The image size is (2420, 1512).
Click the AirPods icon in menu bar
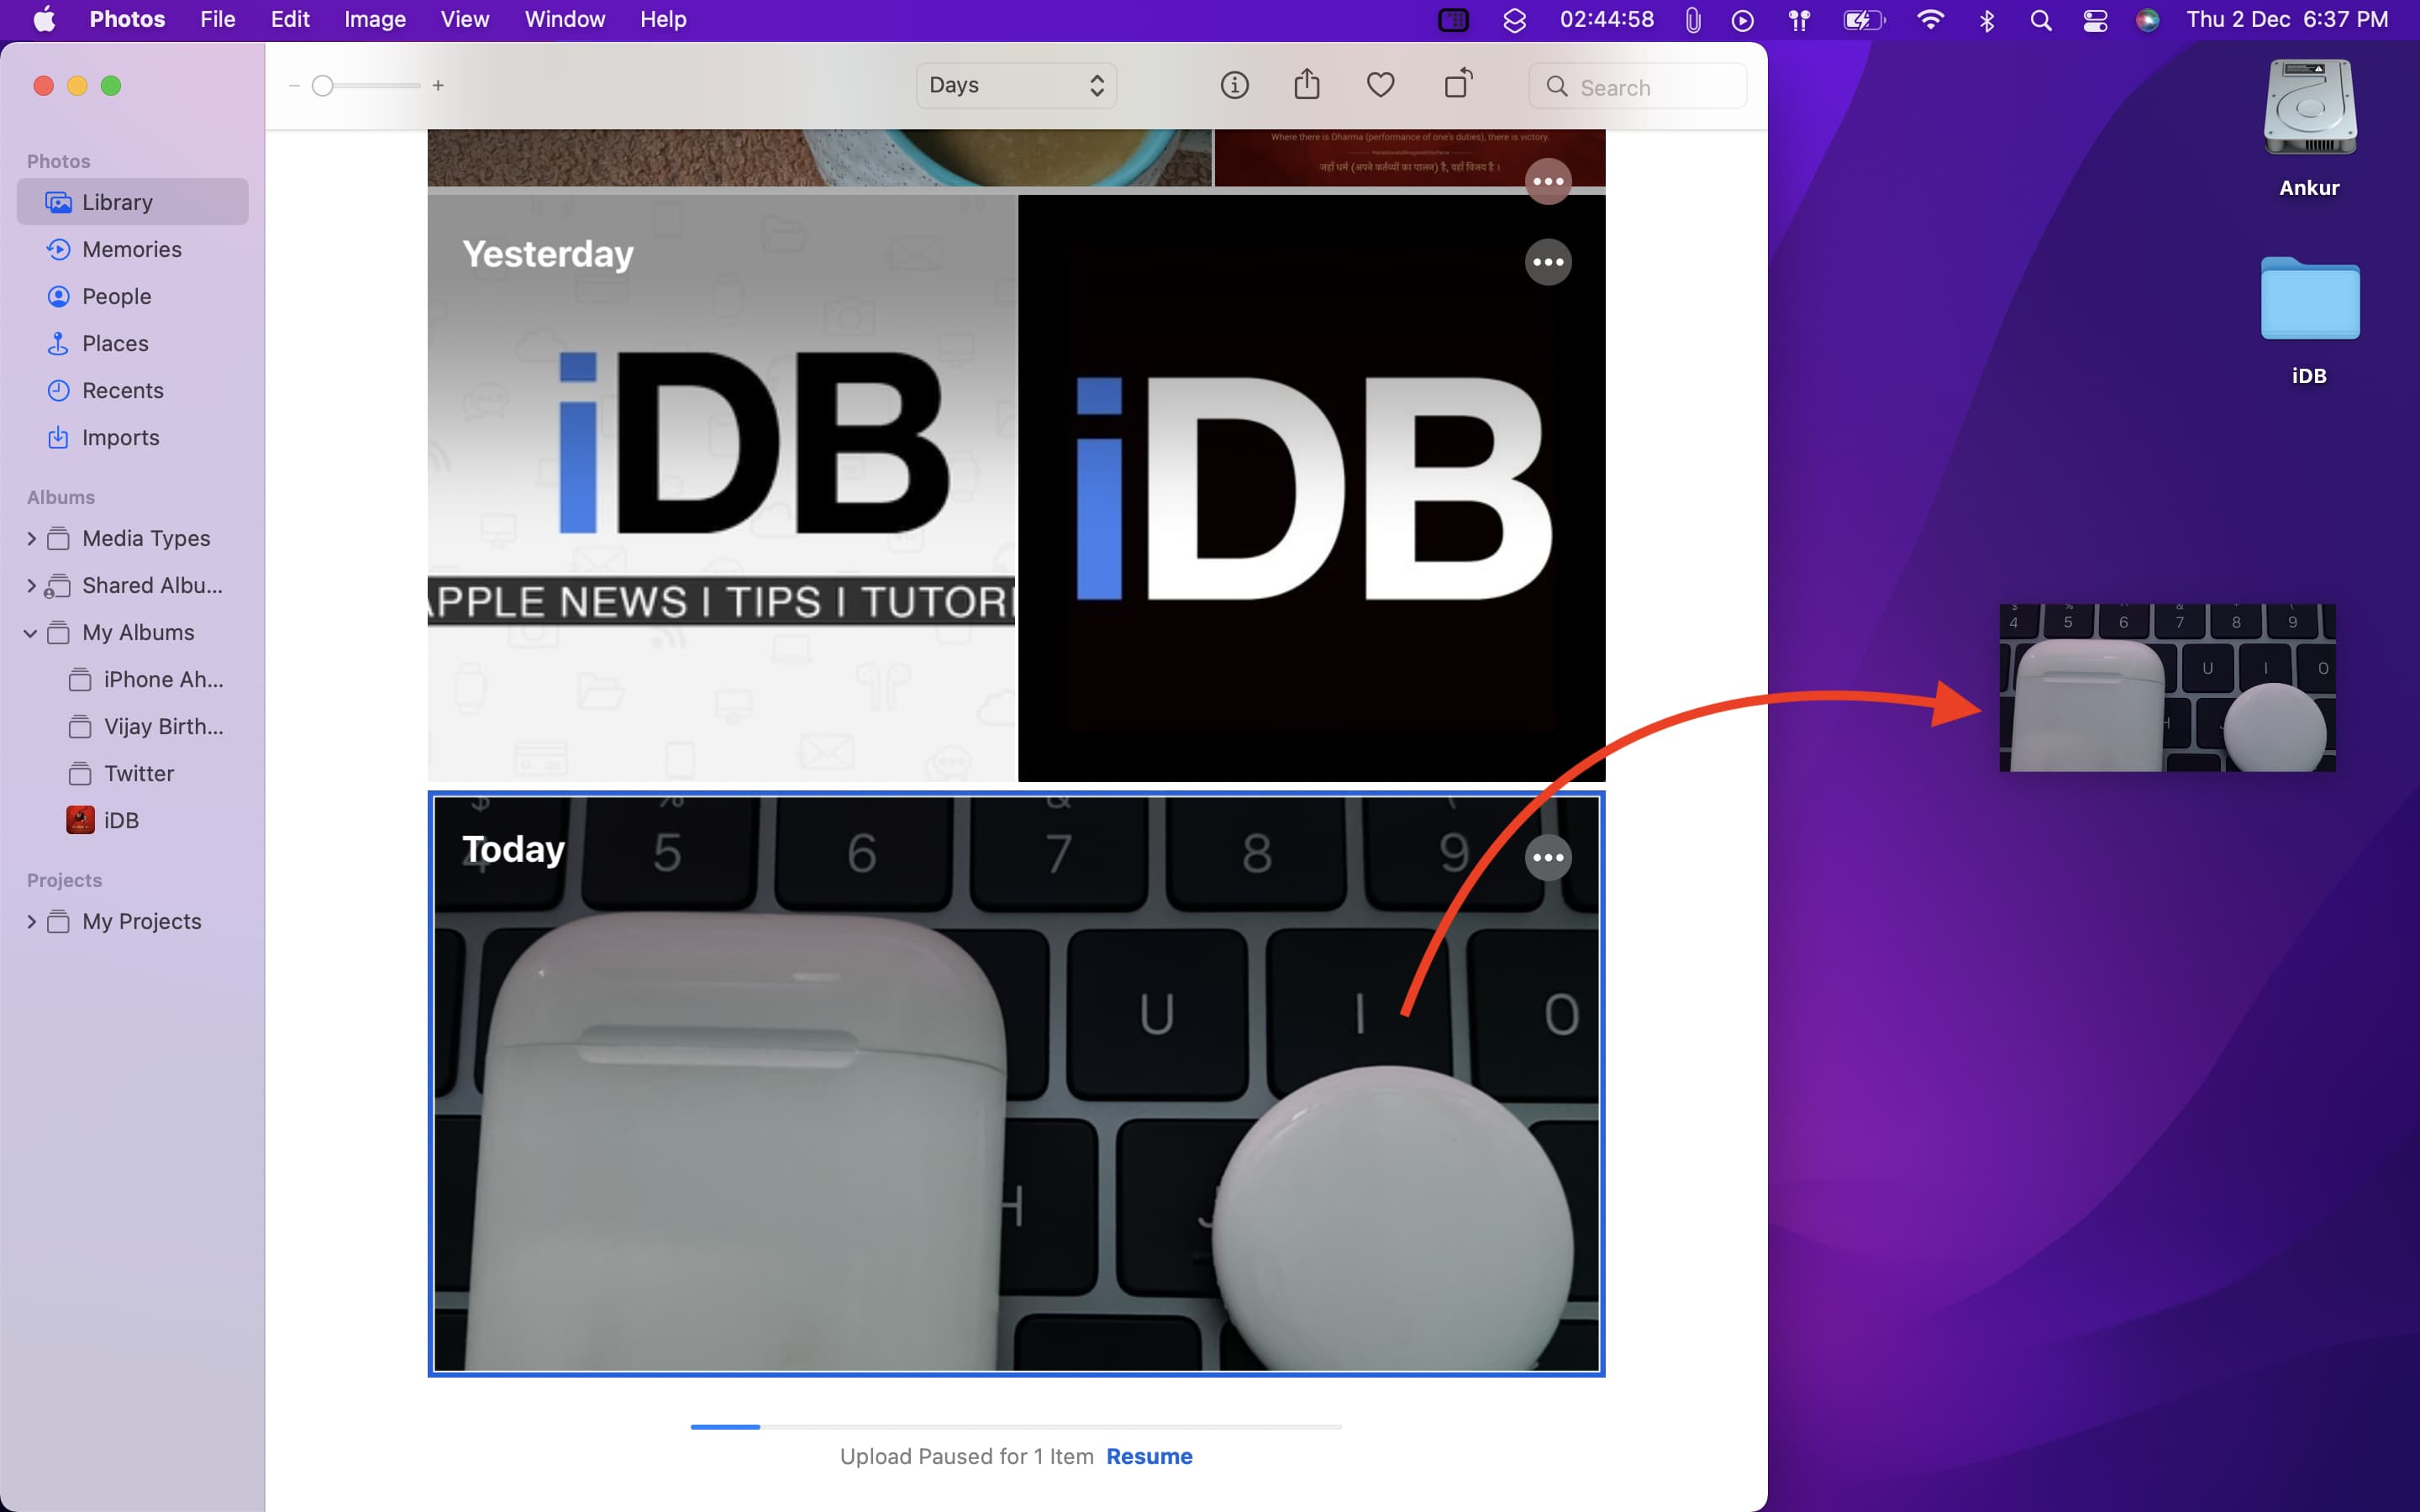1799,20
